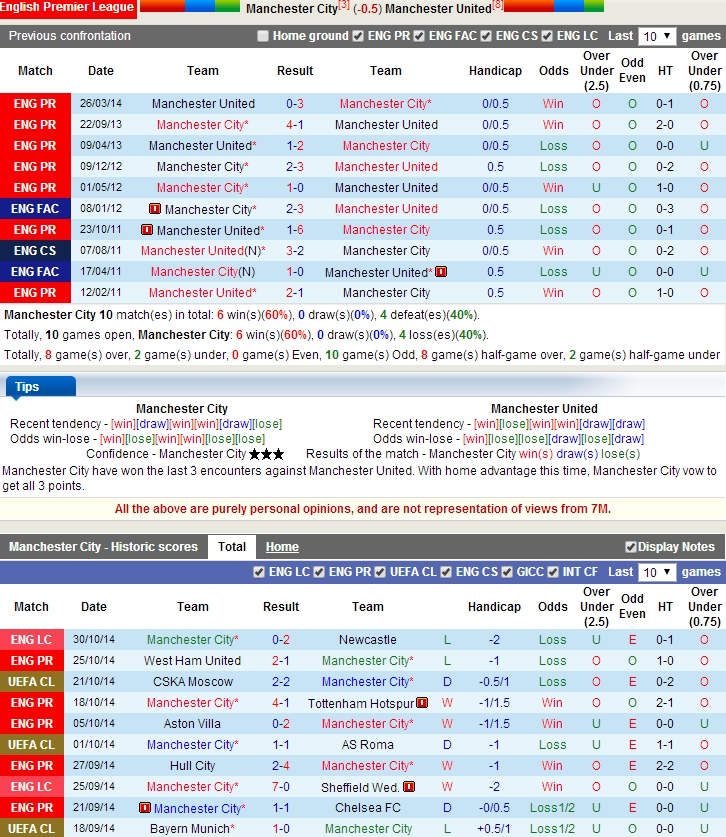
Task: Click handicap value -0.5/1 for CSKA Moscow
Action: [494, 682]
